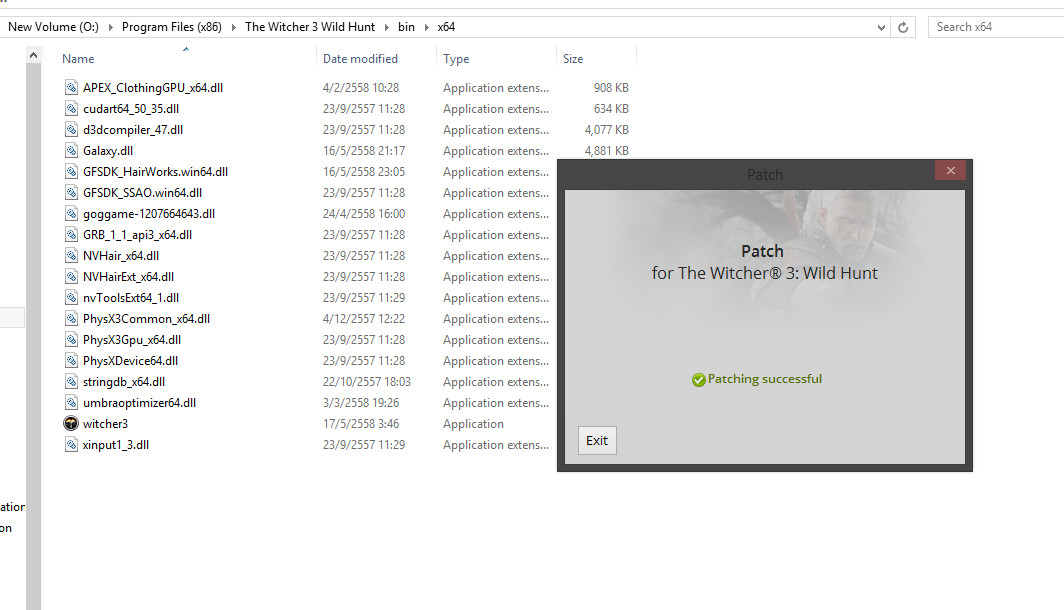
Task: Click the GRB_1_1_api3_x64.dll file icon
Action: pos(71,235)
